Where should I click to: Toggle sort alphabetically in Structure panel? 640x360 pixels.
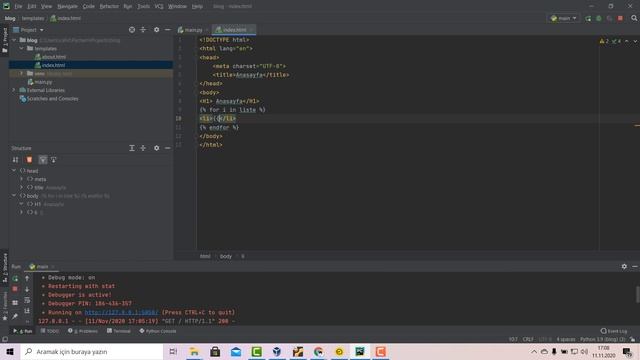click(x=15, y=160)
